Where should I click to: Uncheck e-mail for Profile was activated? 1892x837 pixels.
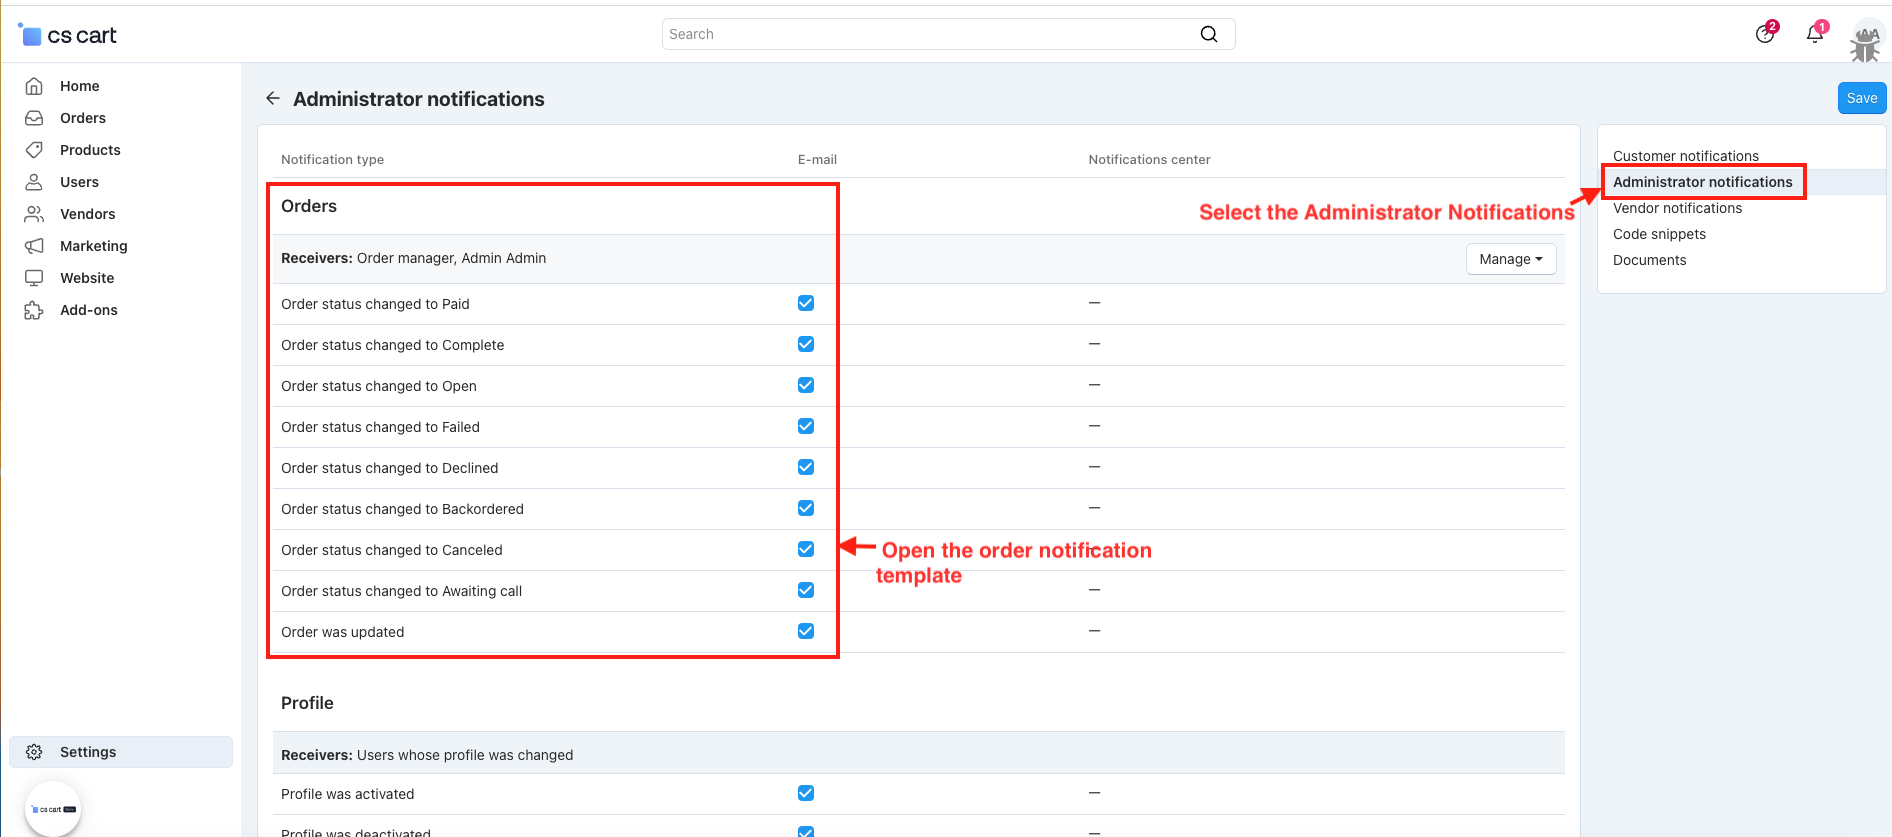[x=806, y=793]
